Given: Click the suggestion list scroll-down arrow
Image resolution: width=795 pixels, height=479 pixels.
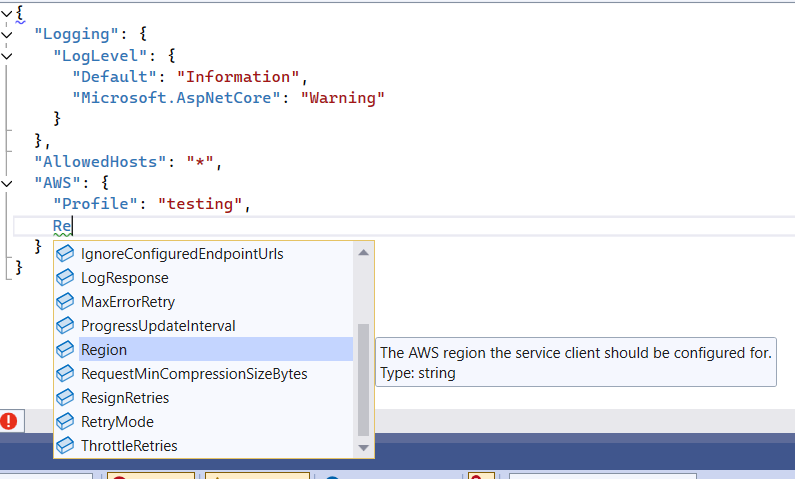Looking at the screenshot, I should [x=364, y=448].
